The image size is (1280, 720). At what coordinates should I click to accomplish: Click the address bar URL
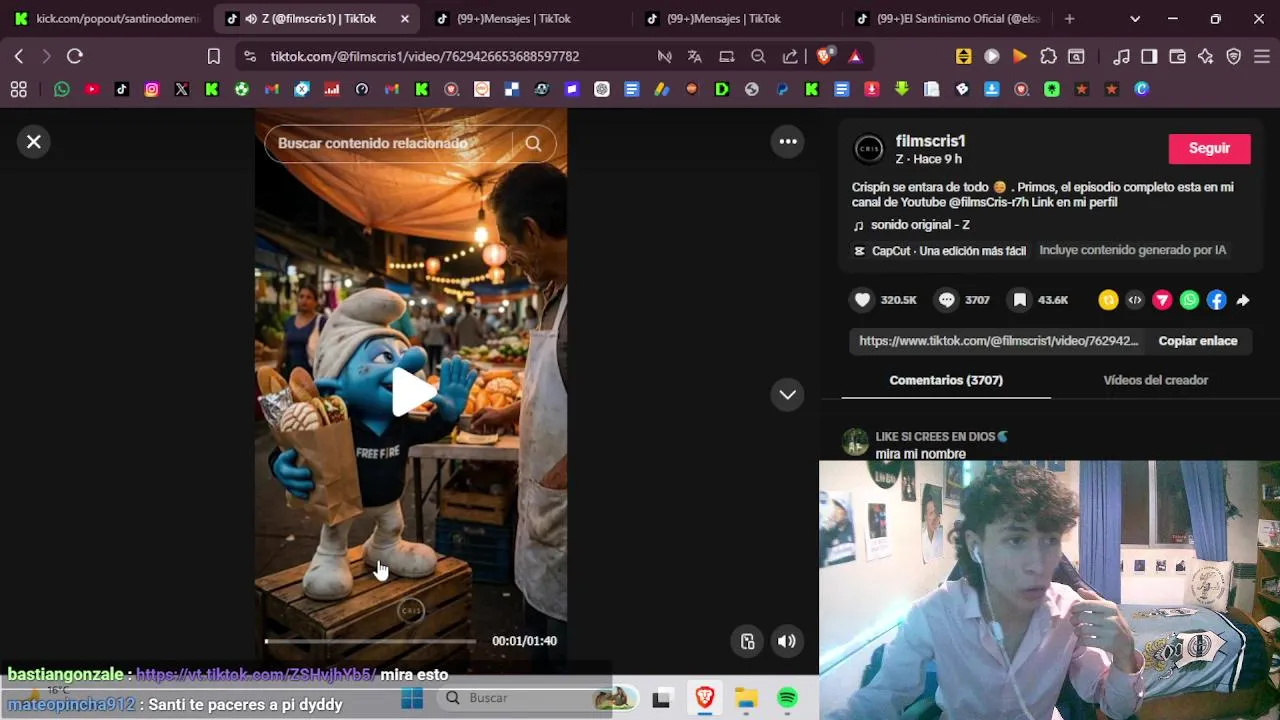pos(425,56)
